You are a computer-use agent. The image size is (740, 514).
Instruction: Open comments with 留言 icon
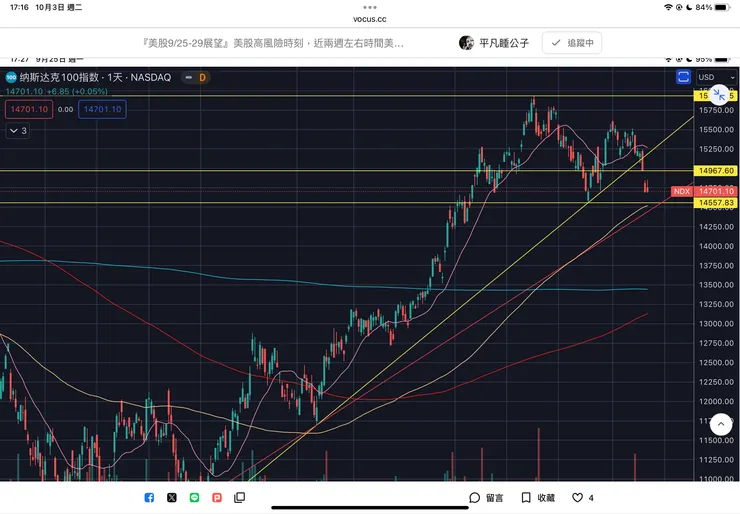click(x=486, y=497)
